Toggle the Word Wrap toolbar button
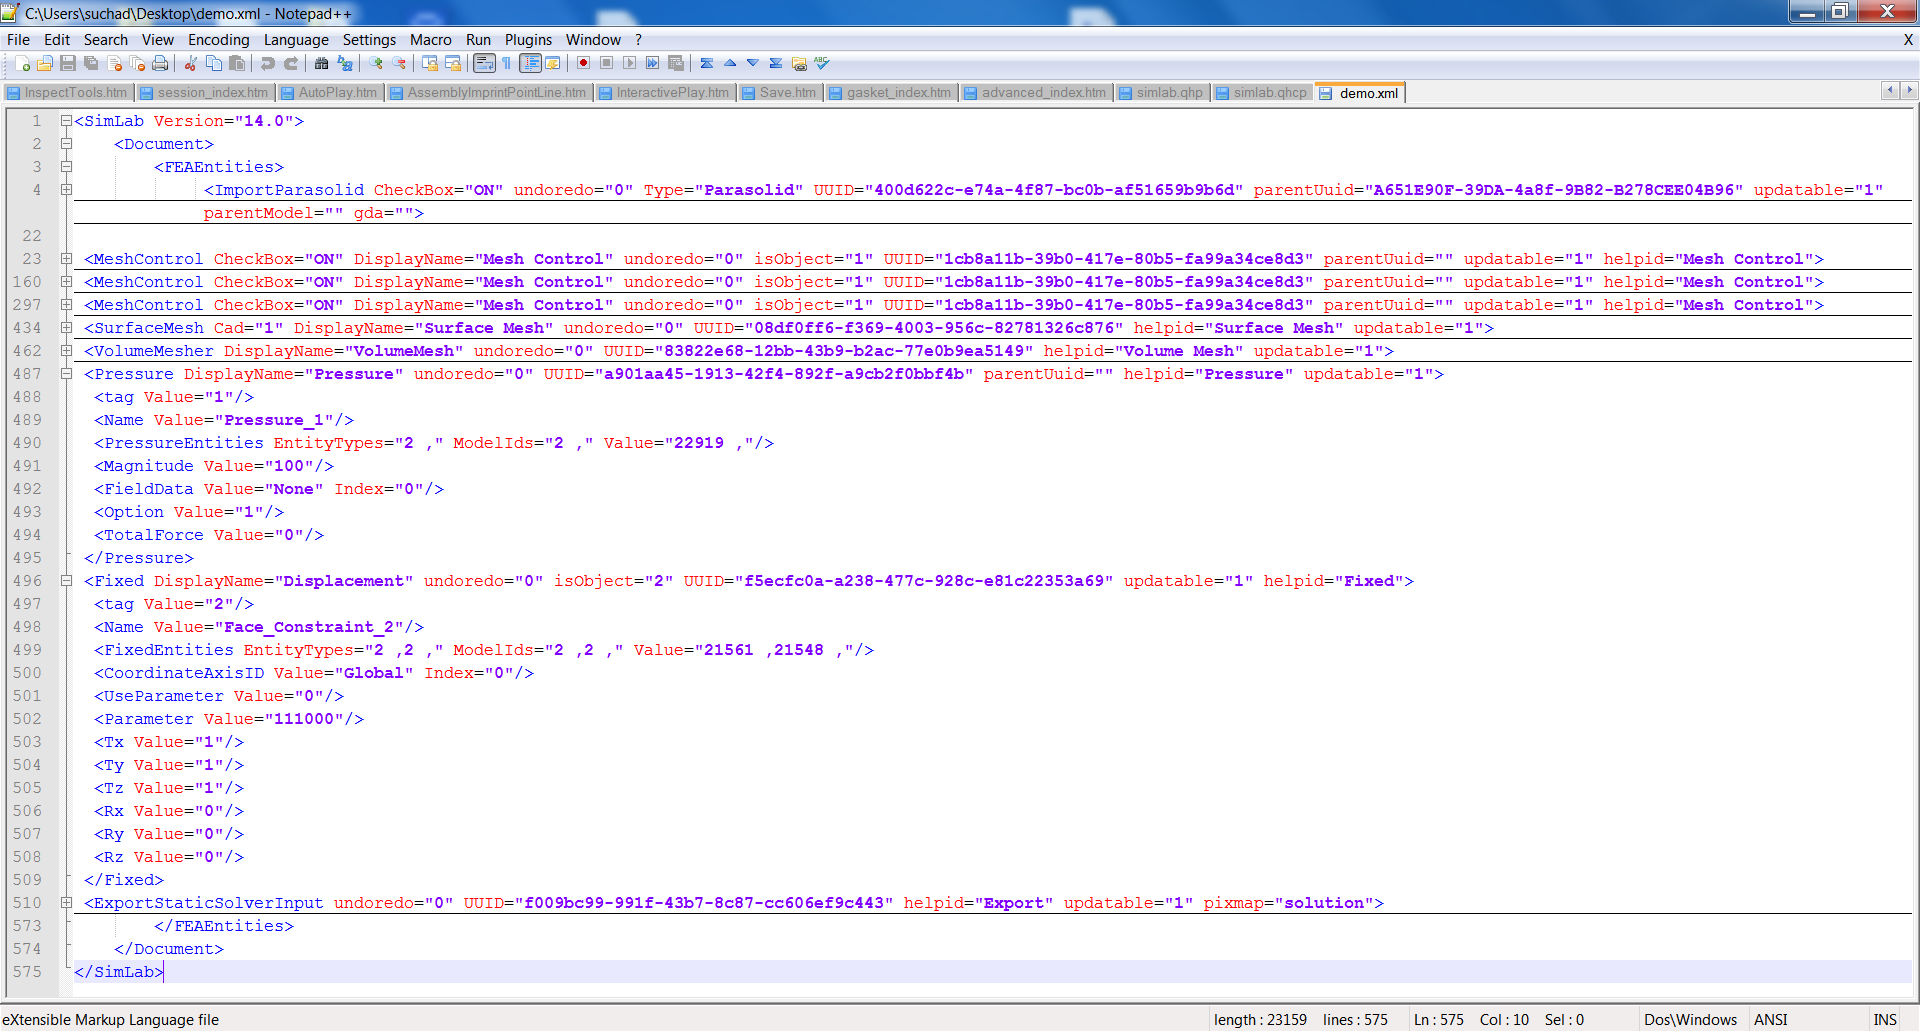This screenshot has height=1032, width=1920. pyautogui.click(x=484, y=64)
